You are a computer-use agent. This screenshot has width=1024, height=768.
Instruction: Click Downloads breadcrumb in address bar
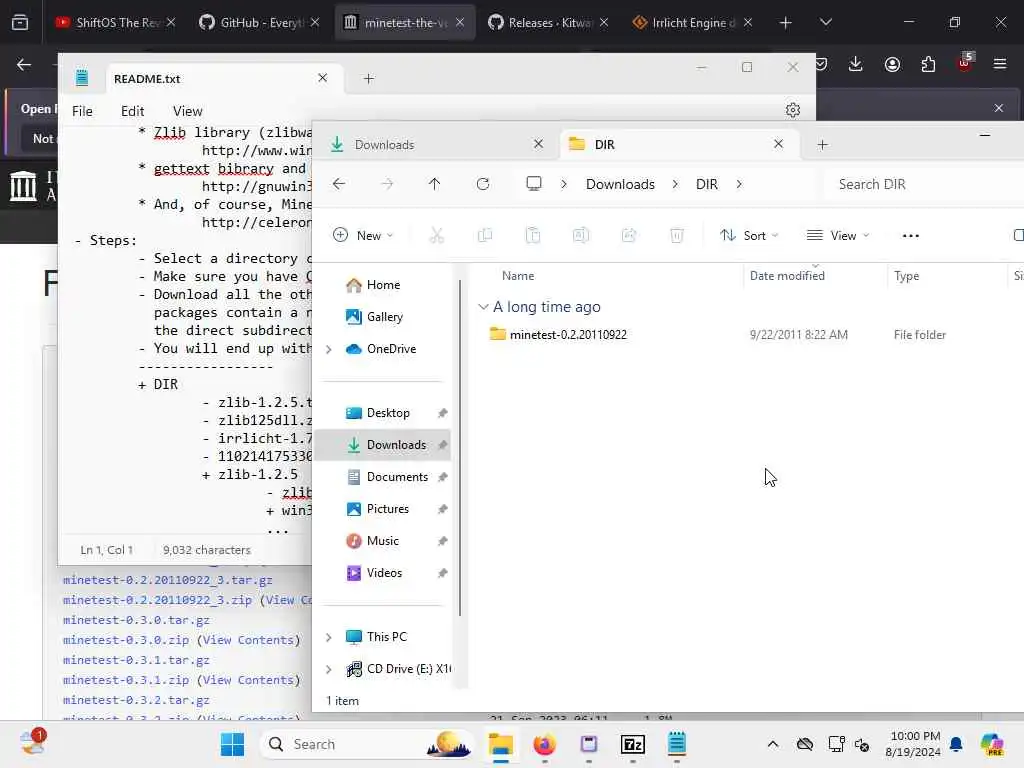pyautogui.click(x=620, y=184)
